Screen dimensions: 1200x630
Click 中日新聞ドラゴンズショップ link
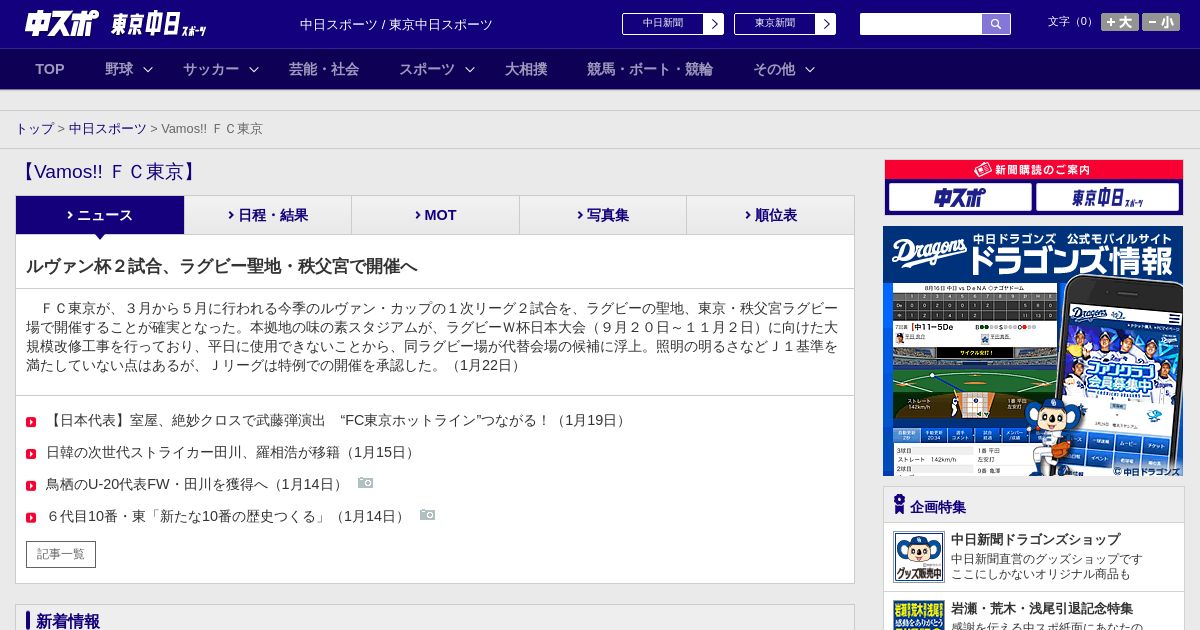pos(1035,539)
